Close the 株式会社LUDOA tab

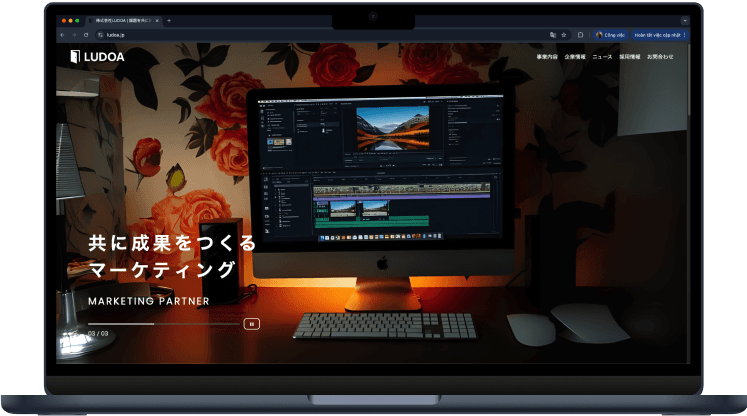tap(157, 20)
